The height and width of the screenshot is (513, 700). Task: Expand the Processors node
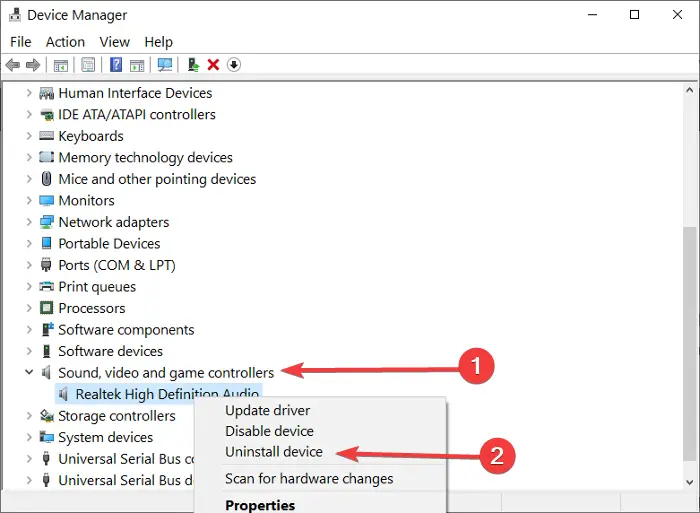tap(29, 308)
